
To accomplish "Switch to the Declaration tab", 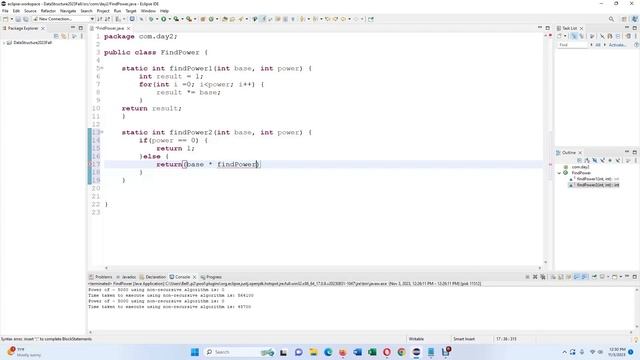I will point(153,277).
